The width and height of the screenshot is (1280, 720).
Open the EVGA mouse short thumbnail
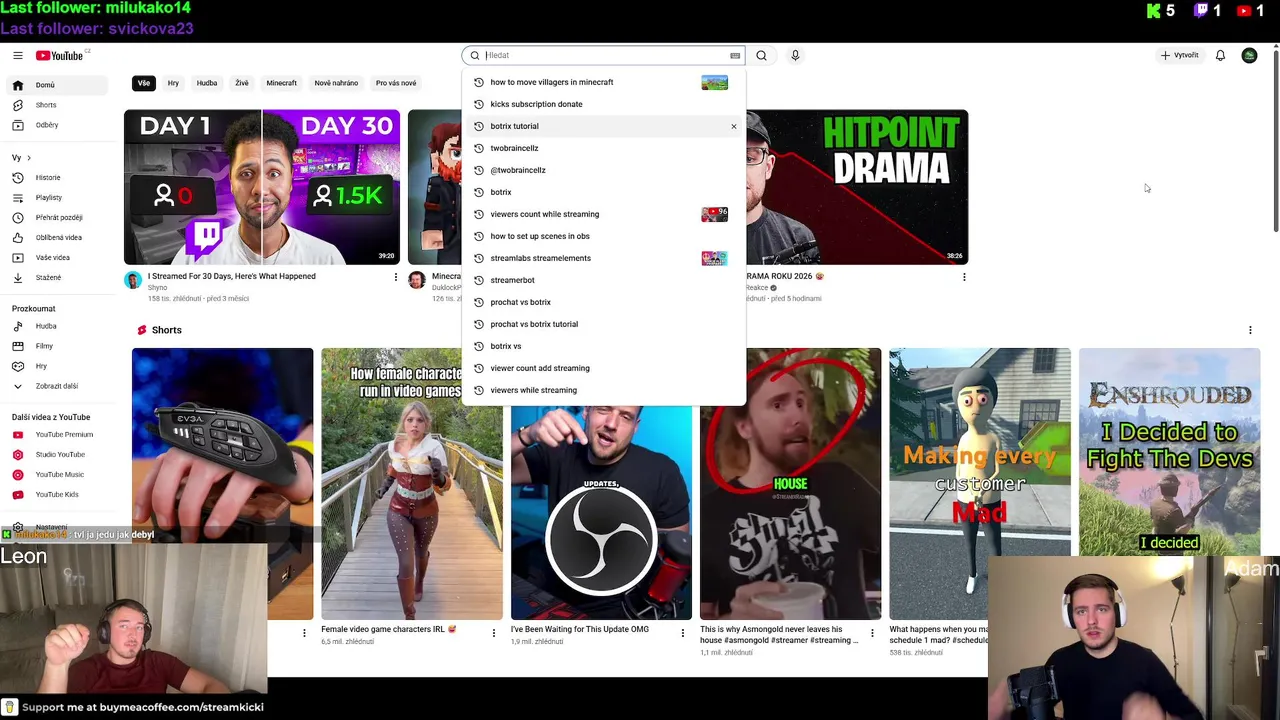click(x=222, y=484)
